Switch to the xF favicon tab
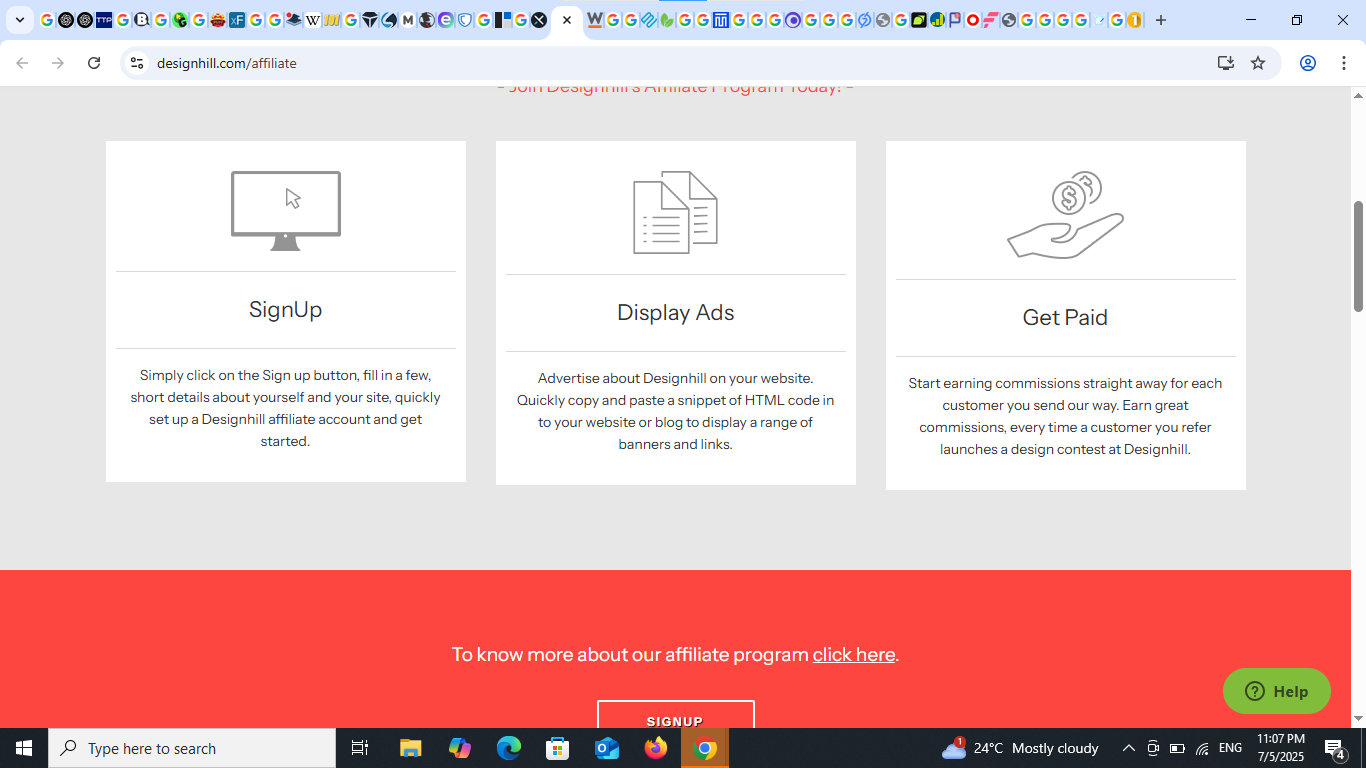The height and width of the screenshot is (768, 1366). 237,20
